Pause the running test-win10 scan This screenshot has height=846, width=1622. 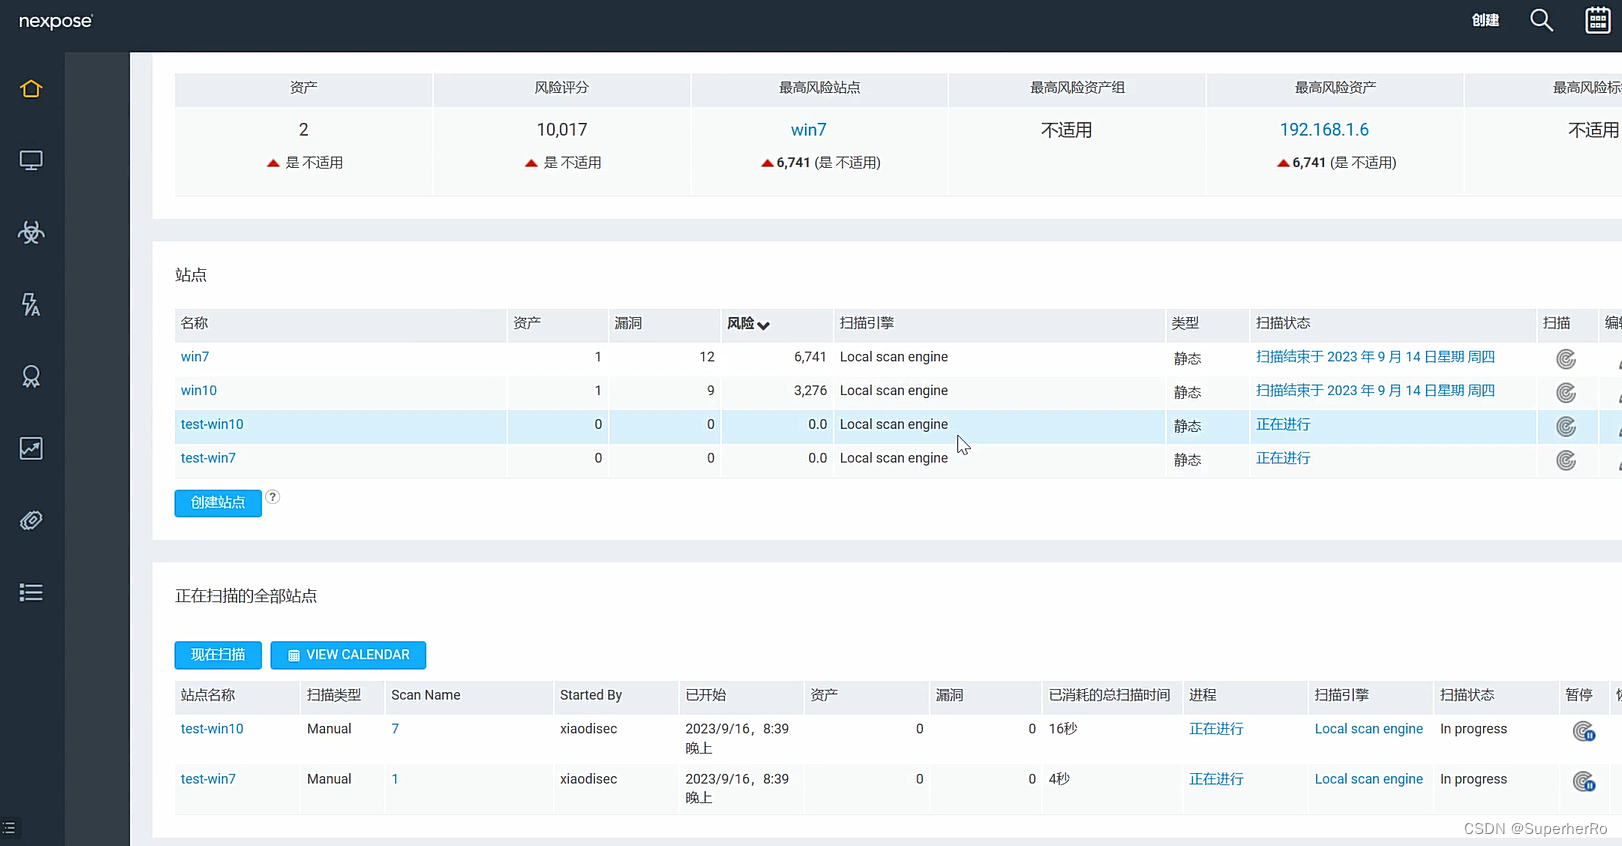[1584, 732]
